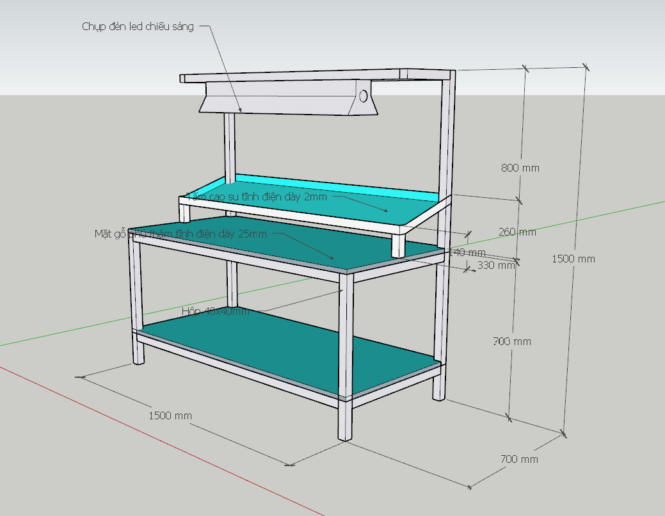Image resolution: width=665 pixels, height=516 pixels.
Task: Select the 330 mm dimension label
Action: (x=496, y=265)
